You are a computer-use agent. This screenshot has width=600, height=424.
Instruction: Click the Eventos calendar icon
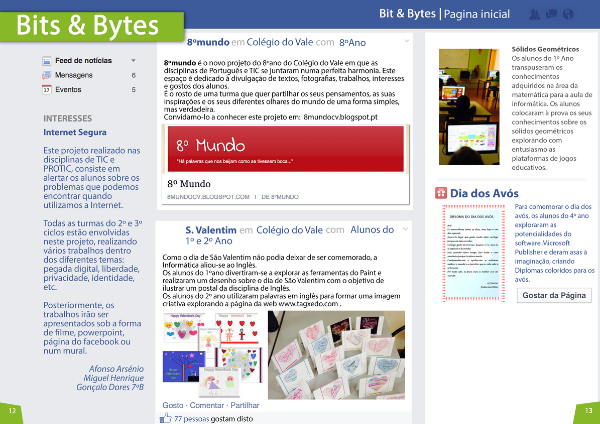46,89
